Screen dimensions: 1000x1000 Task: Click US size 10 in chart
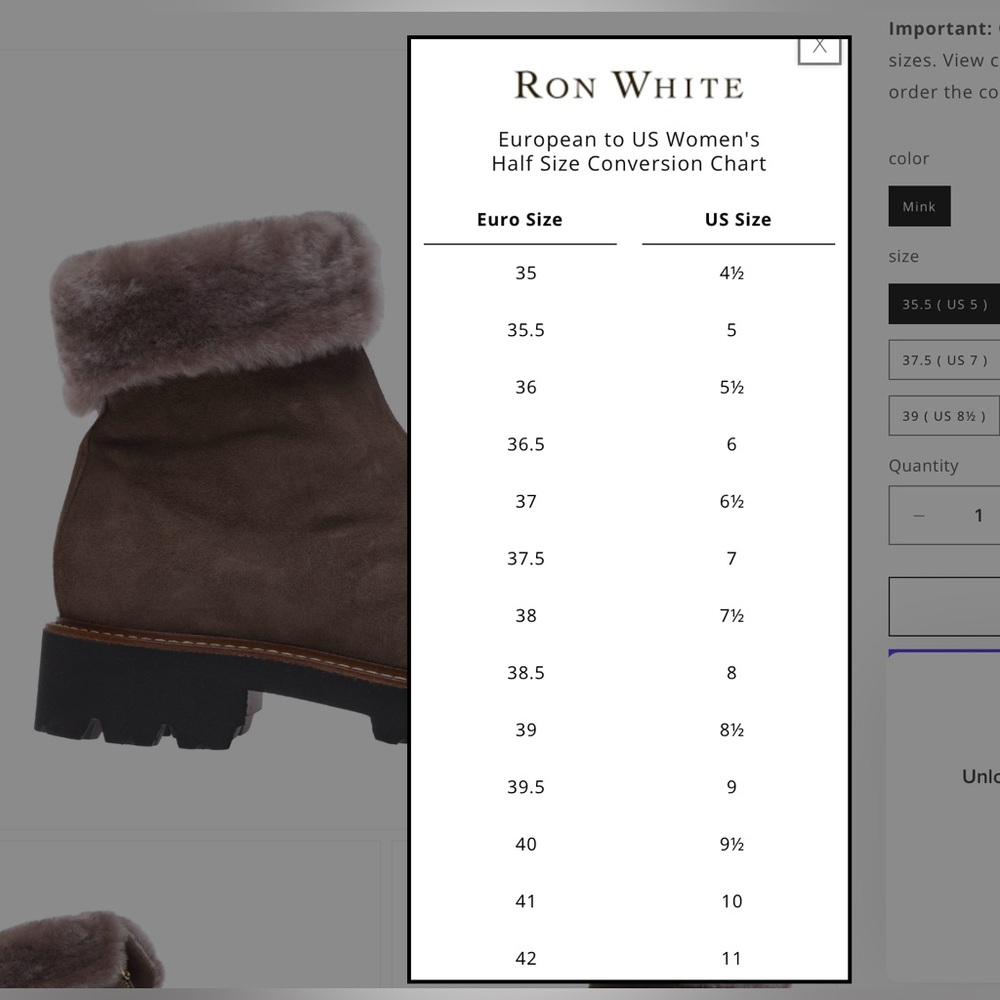click(x=732, y=901)
